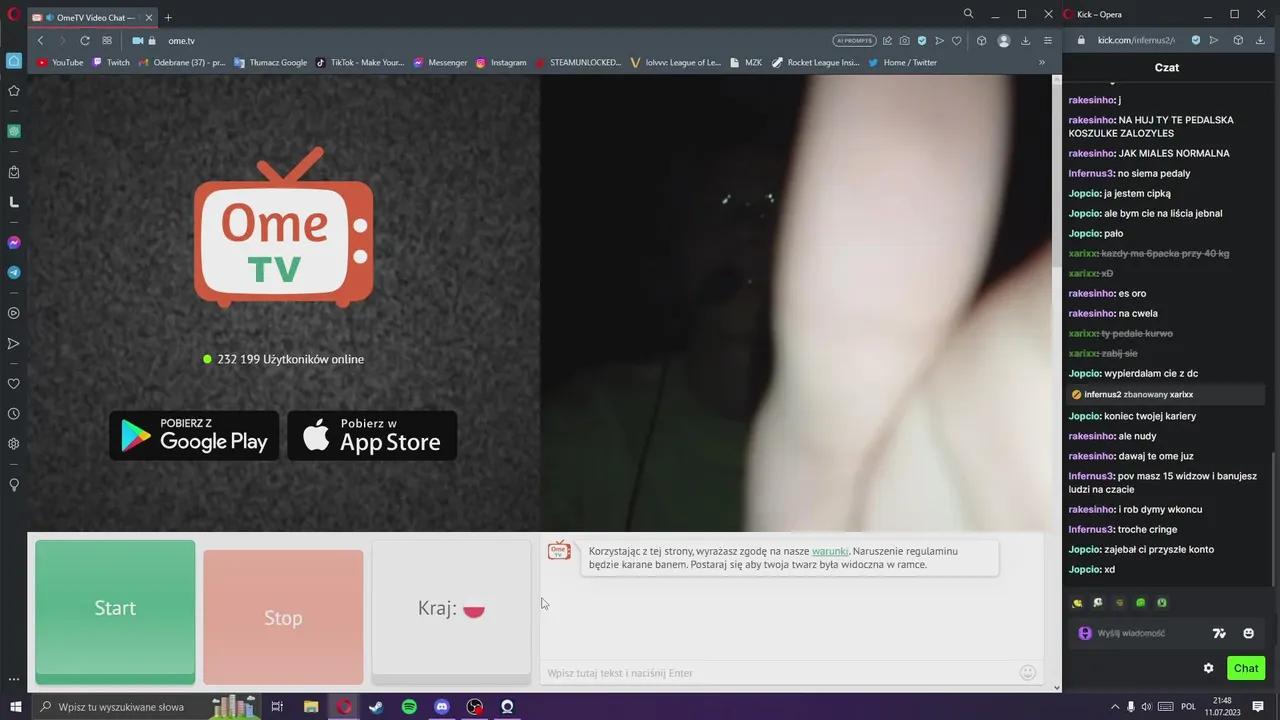Open Spotify from the taskbar
Screen dimensions: 1280x720
pos(409,707)
